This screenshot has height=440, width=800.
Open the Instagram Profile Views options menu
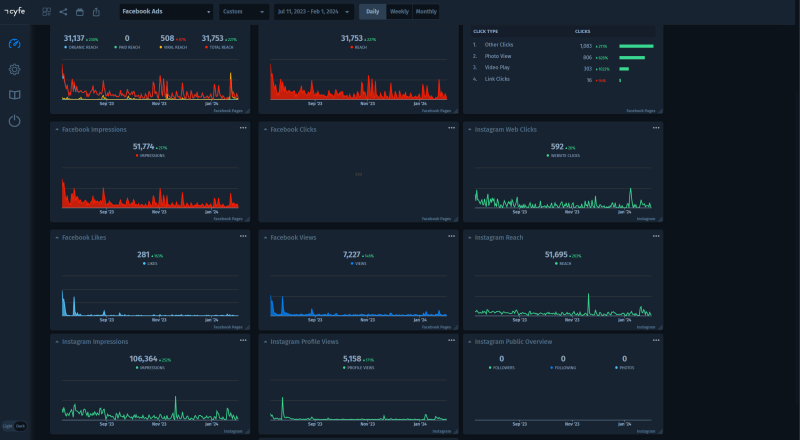[452, 340]
